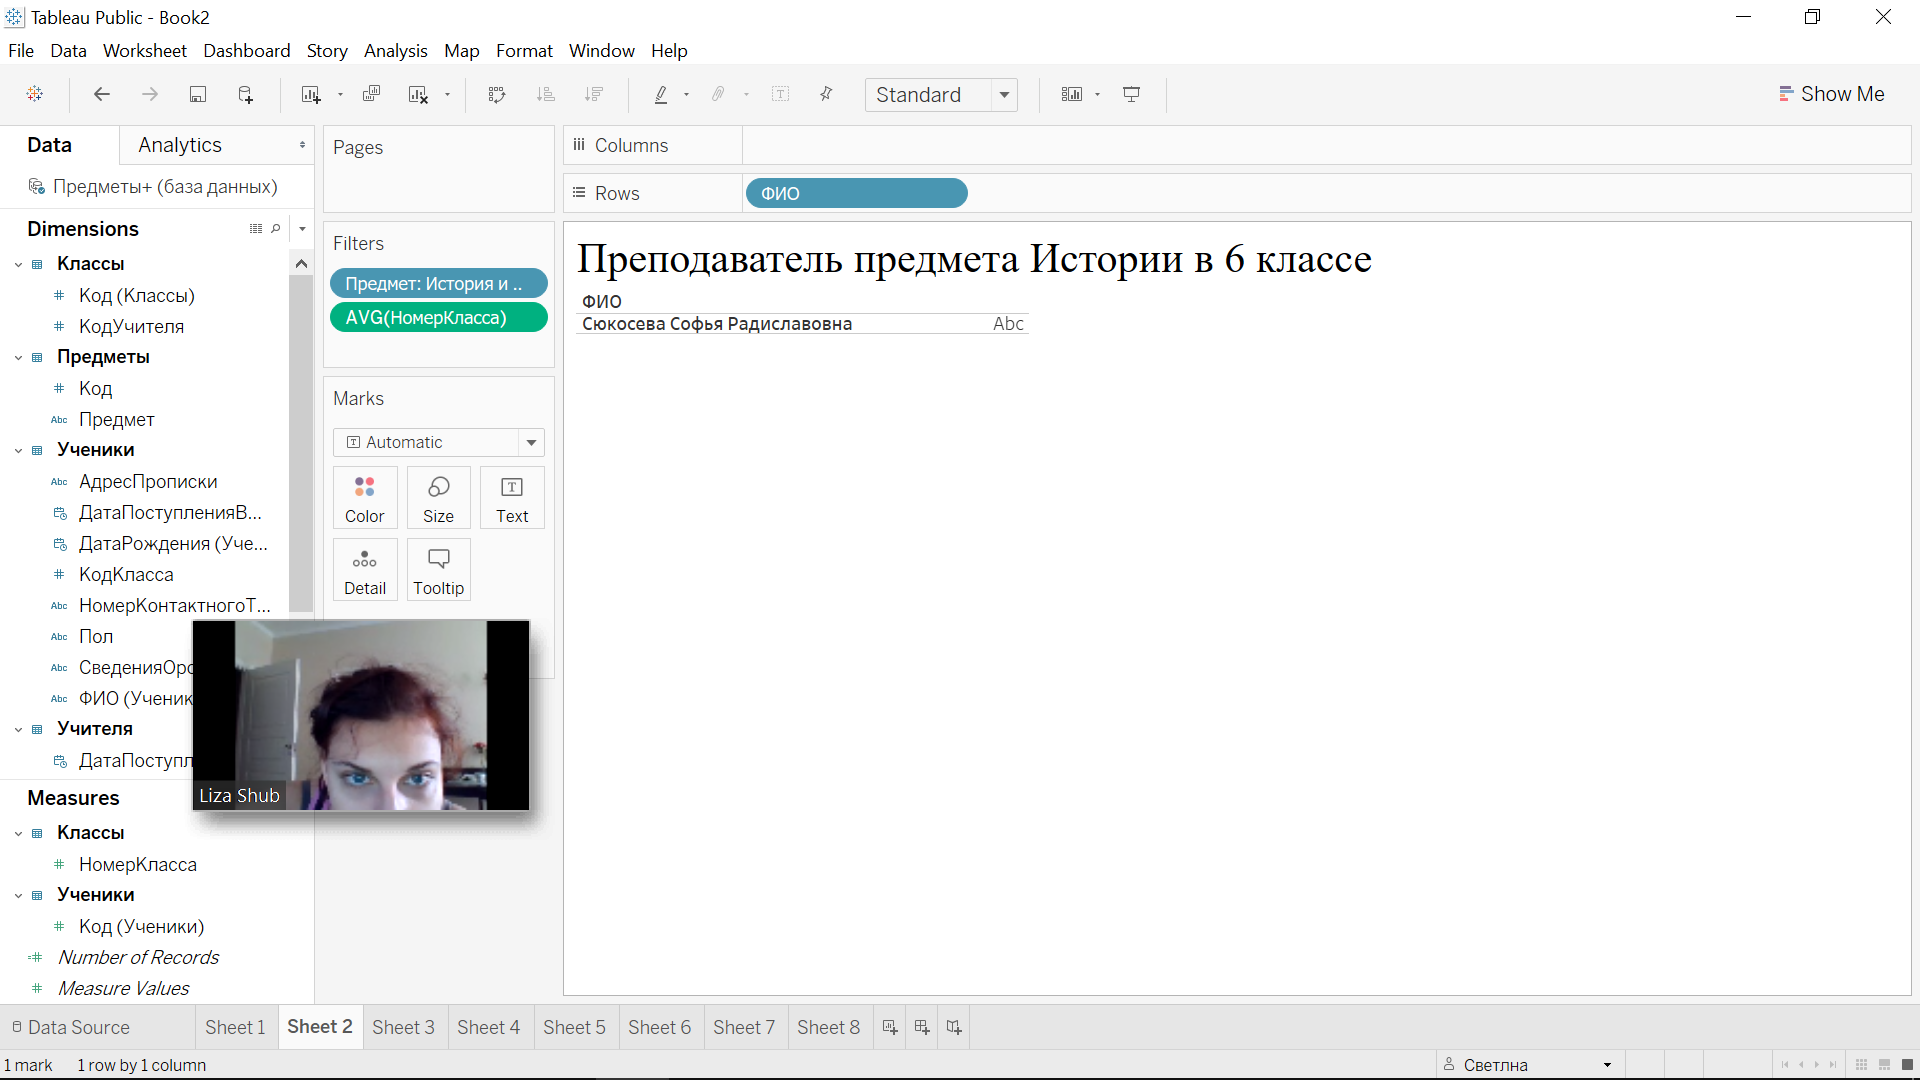The image size is (1920, 1080).
Task: Click the Show/hide cards icon
Action: click(1072, 94)
